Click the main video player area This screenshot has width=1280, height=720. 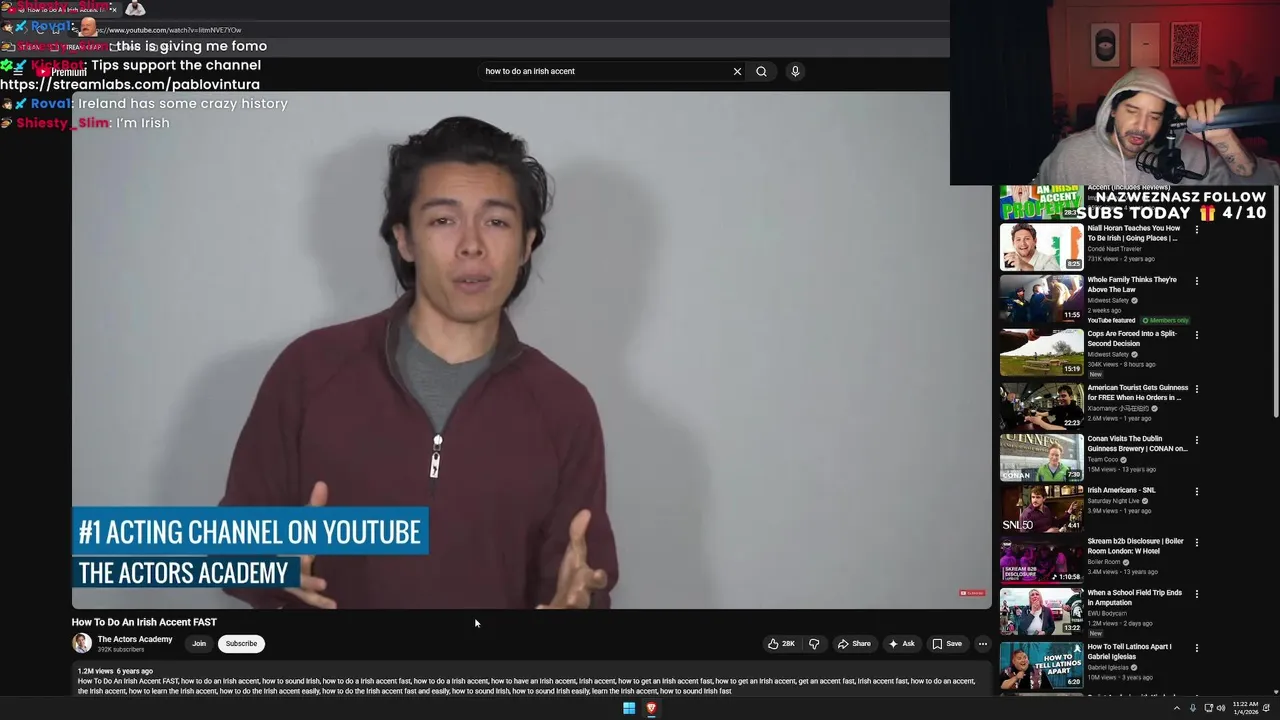tap(531, 350)
